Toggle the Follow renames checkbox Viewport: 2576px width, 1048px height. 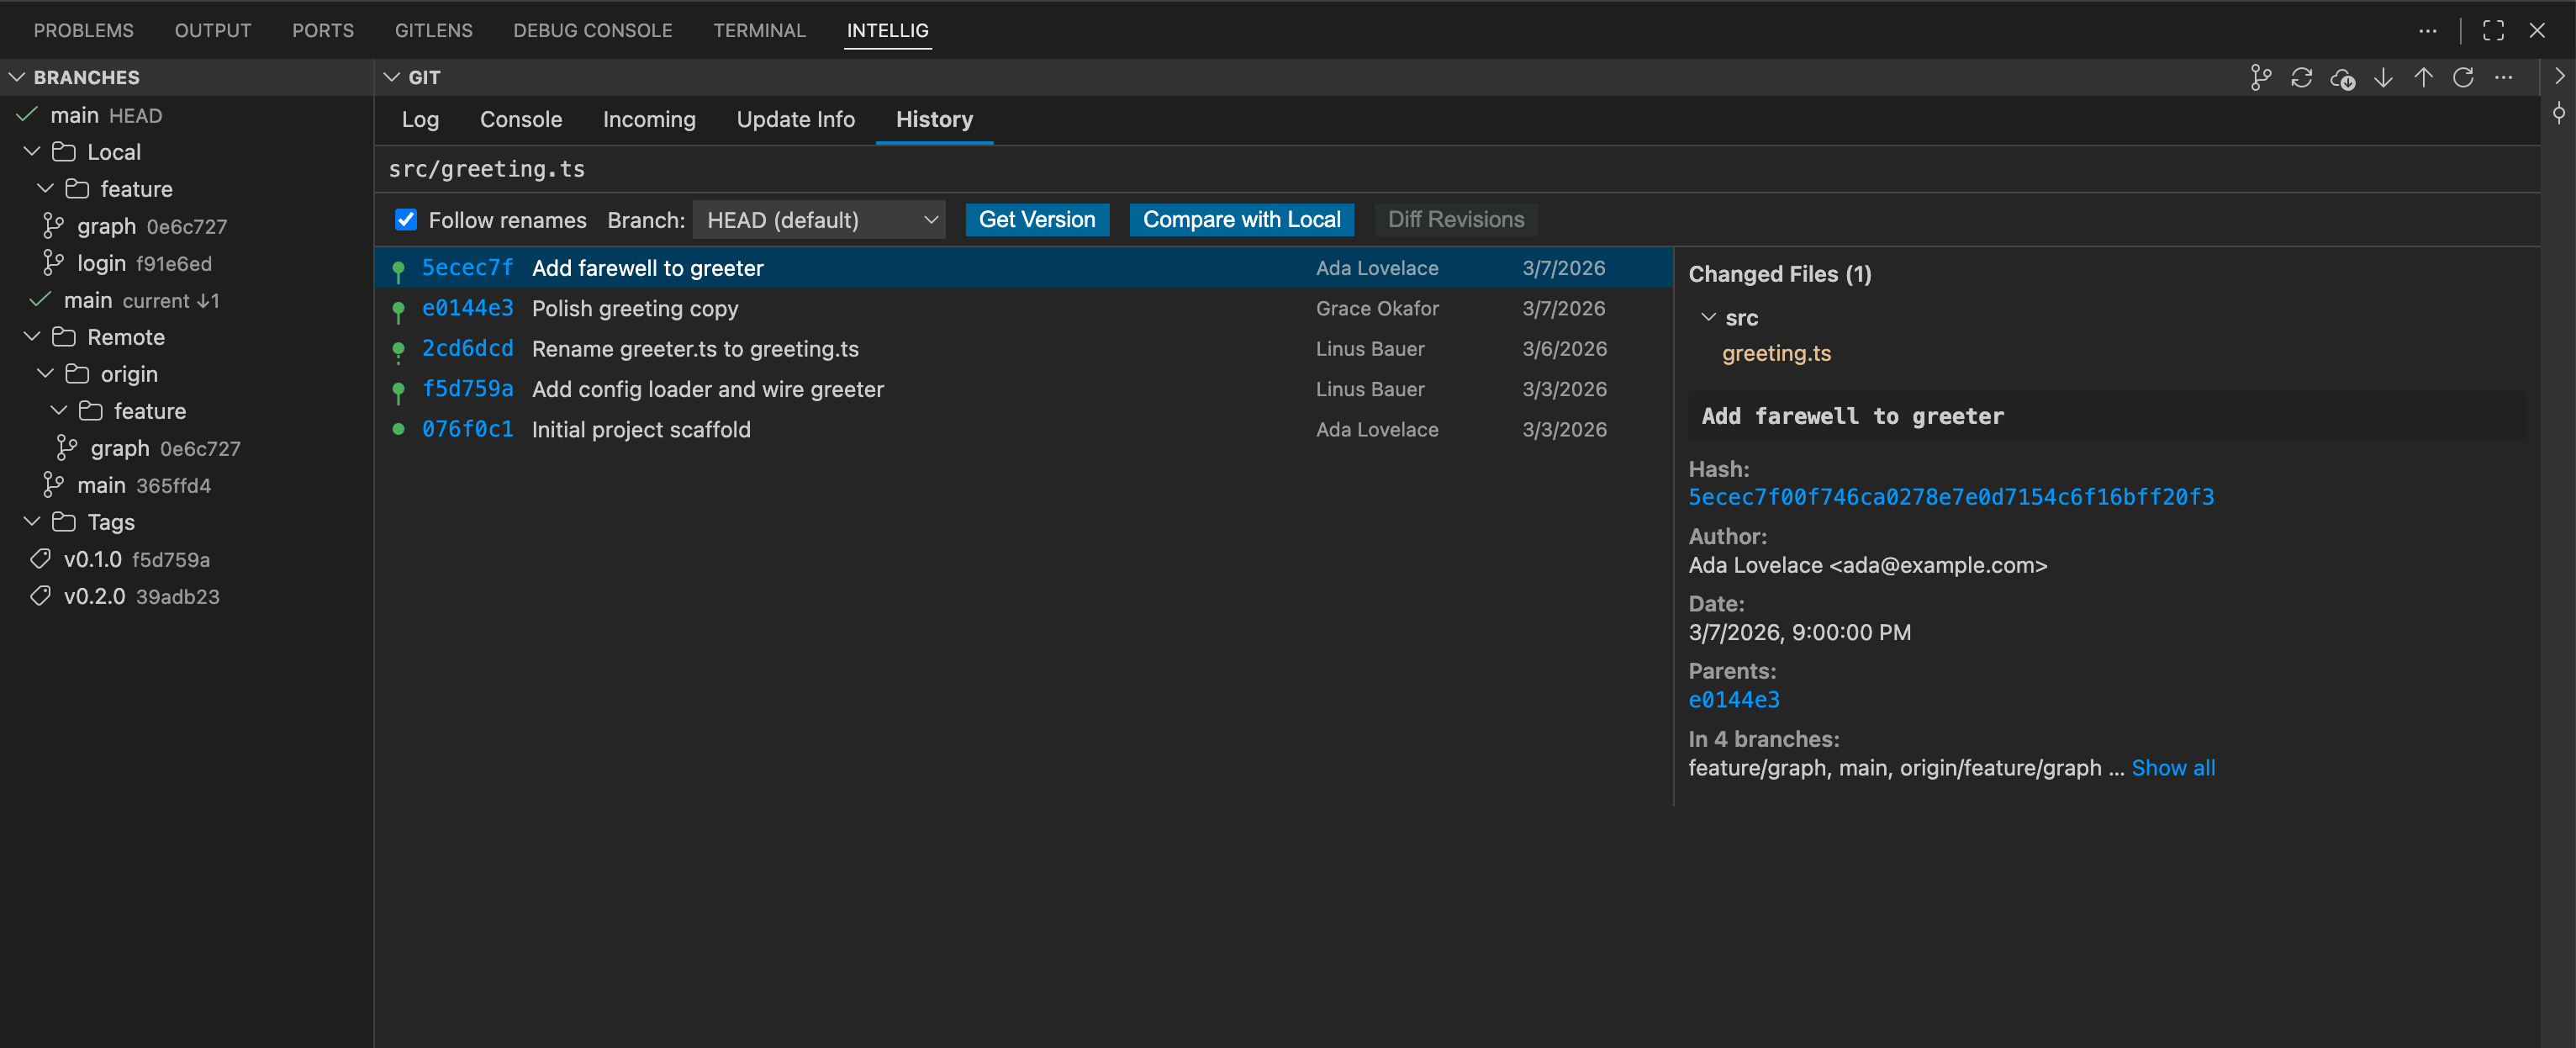406,220
